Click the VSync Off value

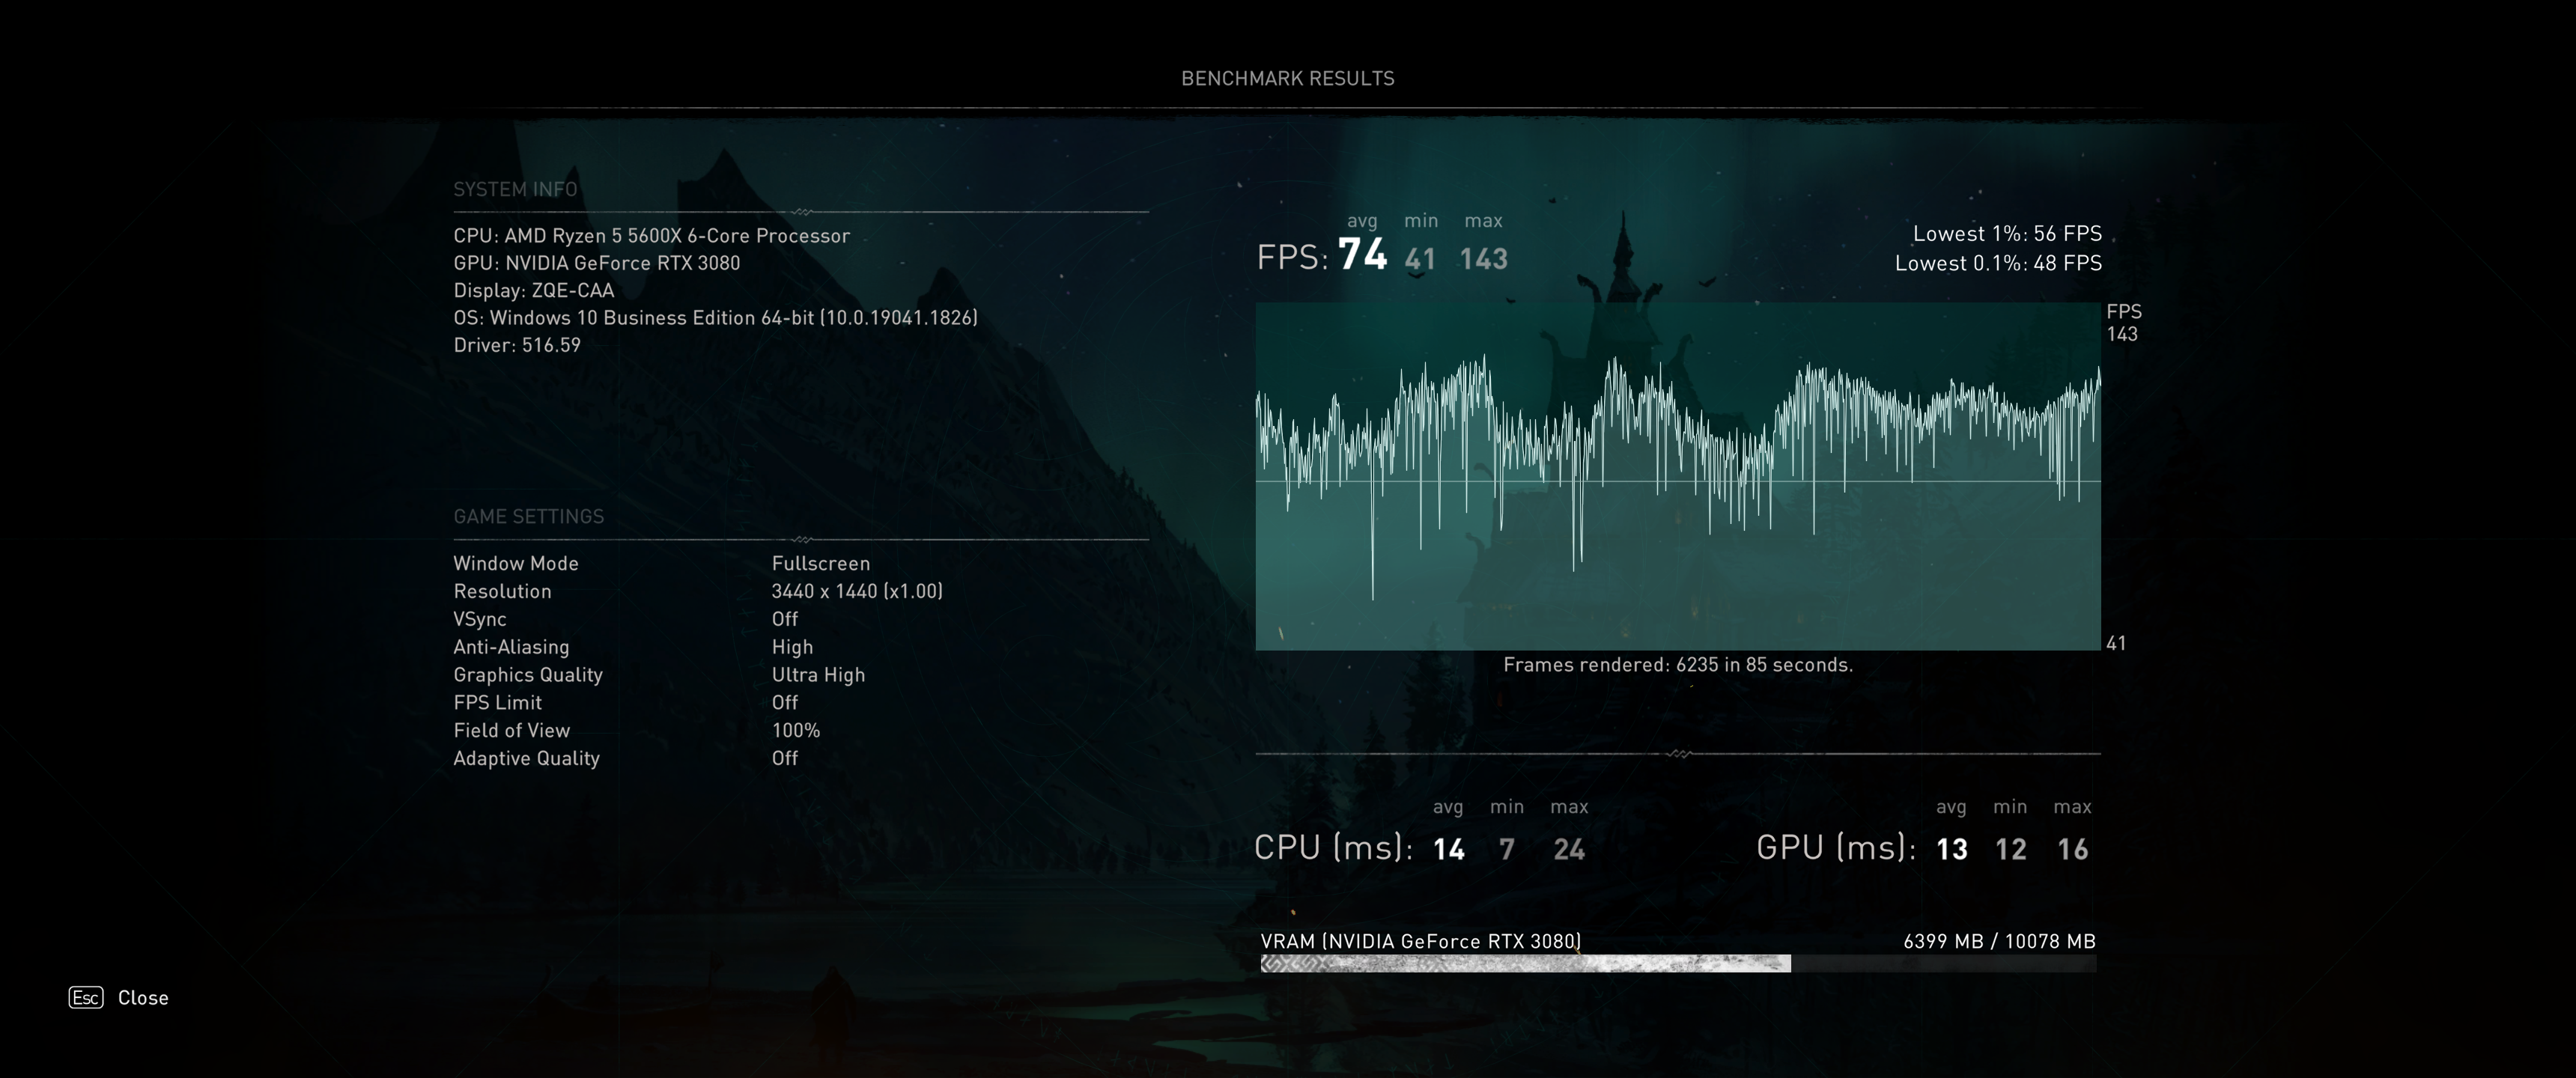pos(784,619)
